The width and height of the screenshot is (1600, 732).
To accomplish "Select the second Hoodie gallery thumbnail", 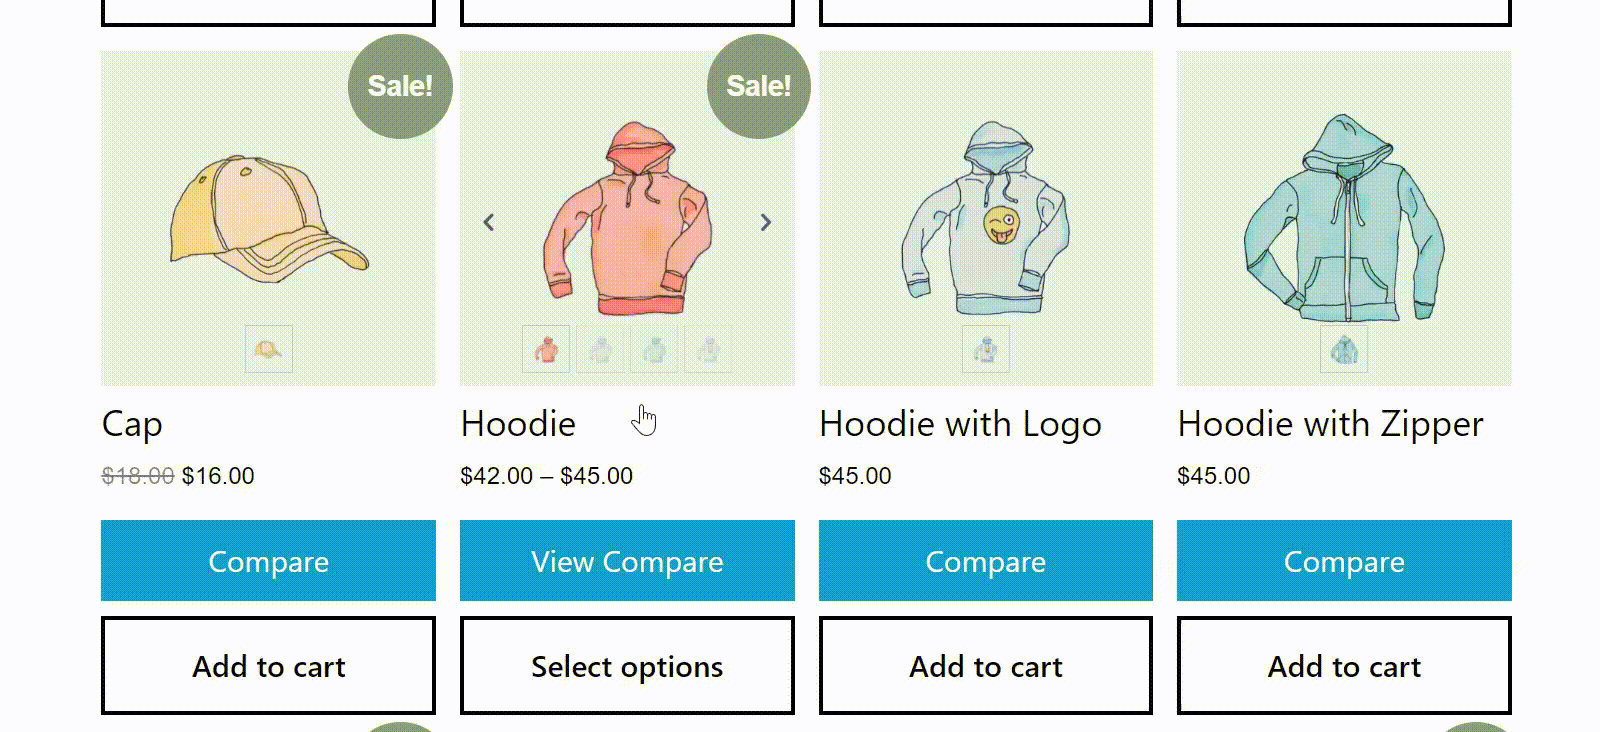I will [x=600, y=349].
